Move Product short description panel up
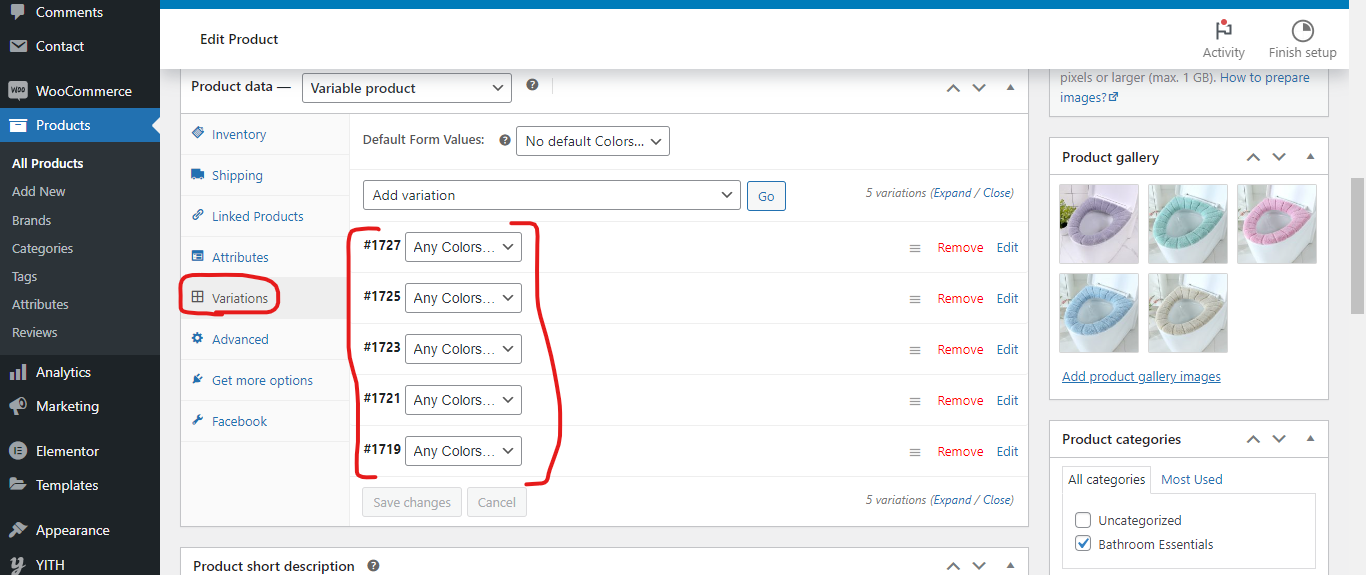 [x=953, y=566]
